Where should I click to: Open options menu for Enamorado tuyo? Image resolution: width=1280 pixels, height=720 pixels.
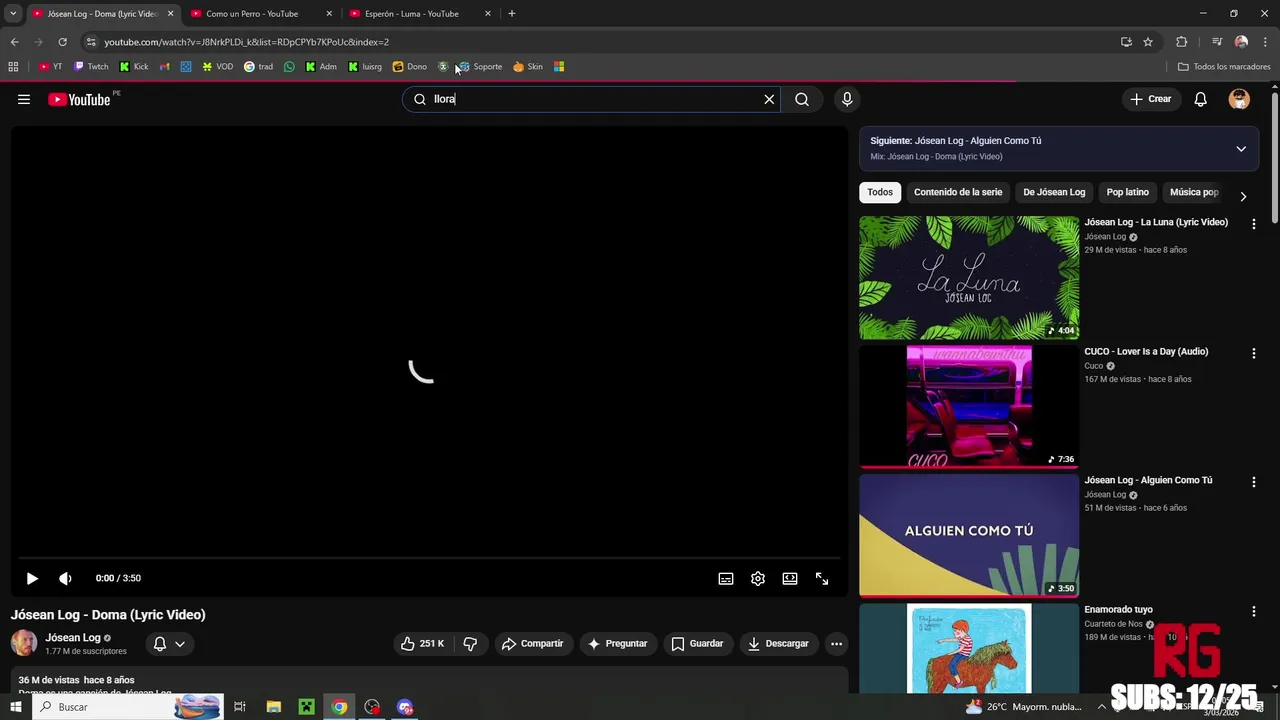tap(1253, 611)
